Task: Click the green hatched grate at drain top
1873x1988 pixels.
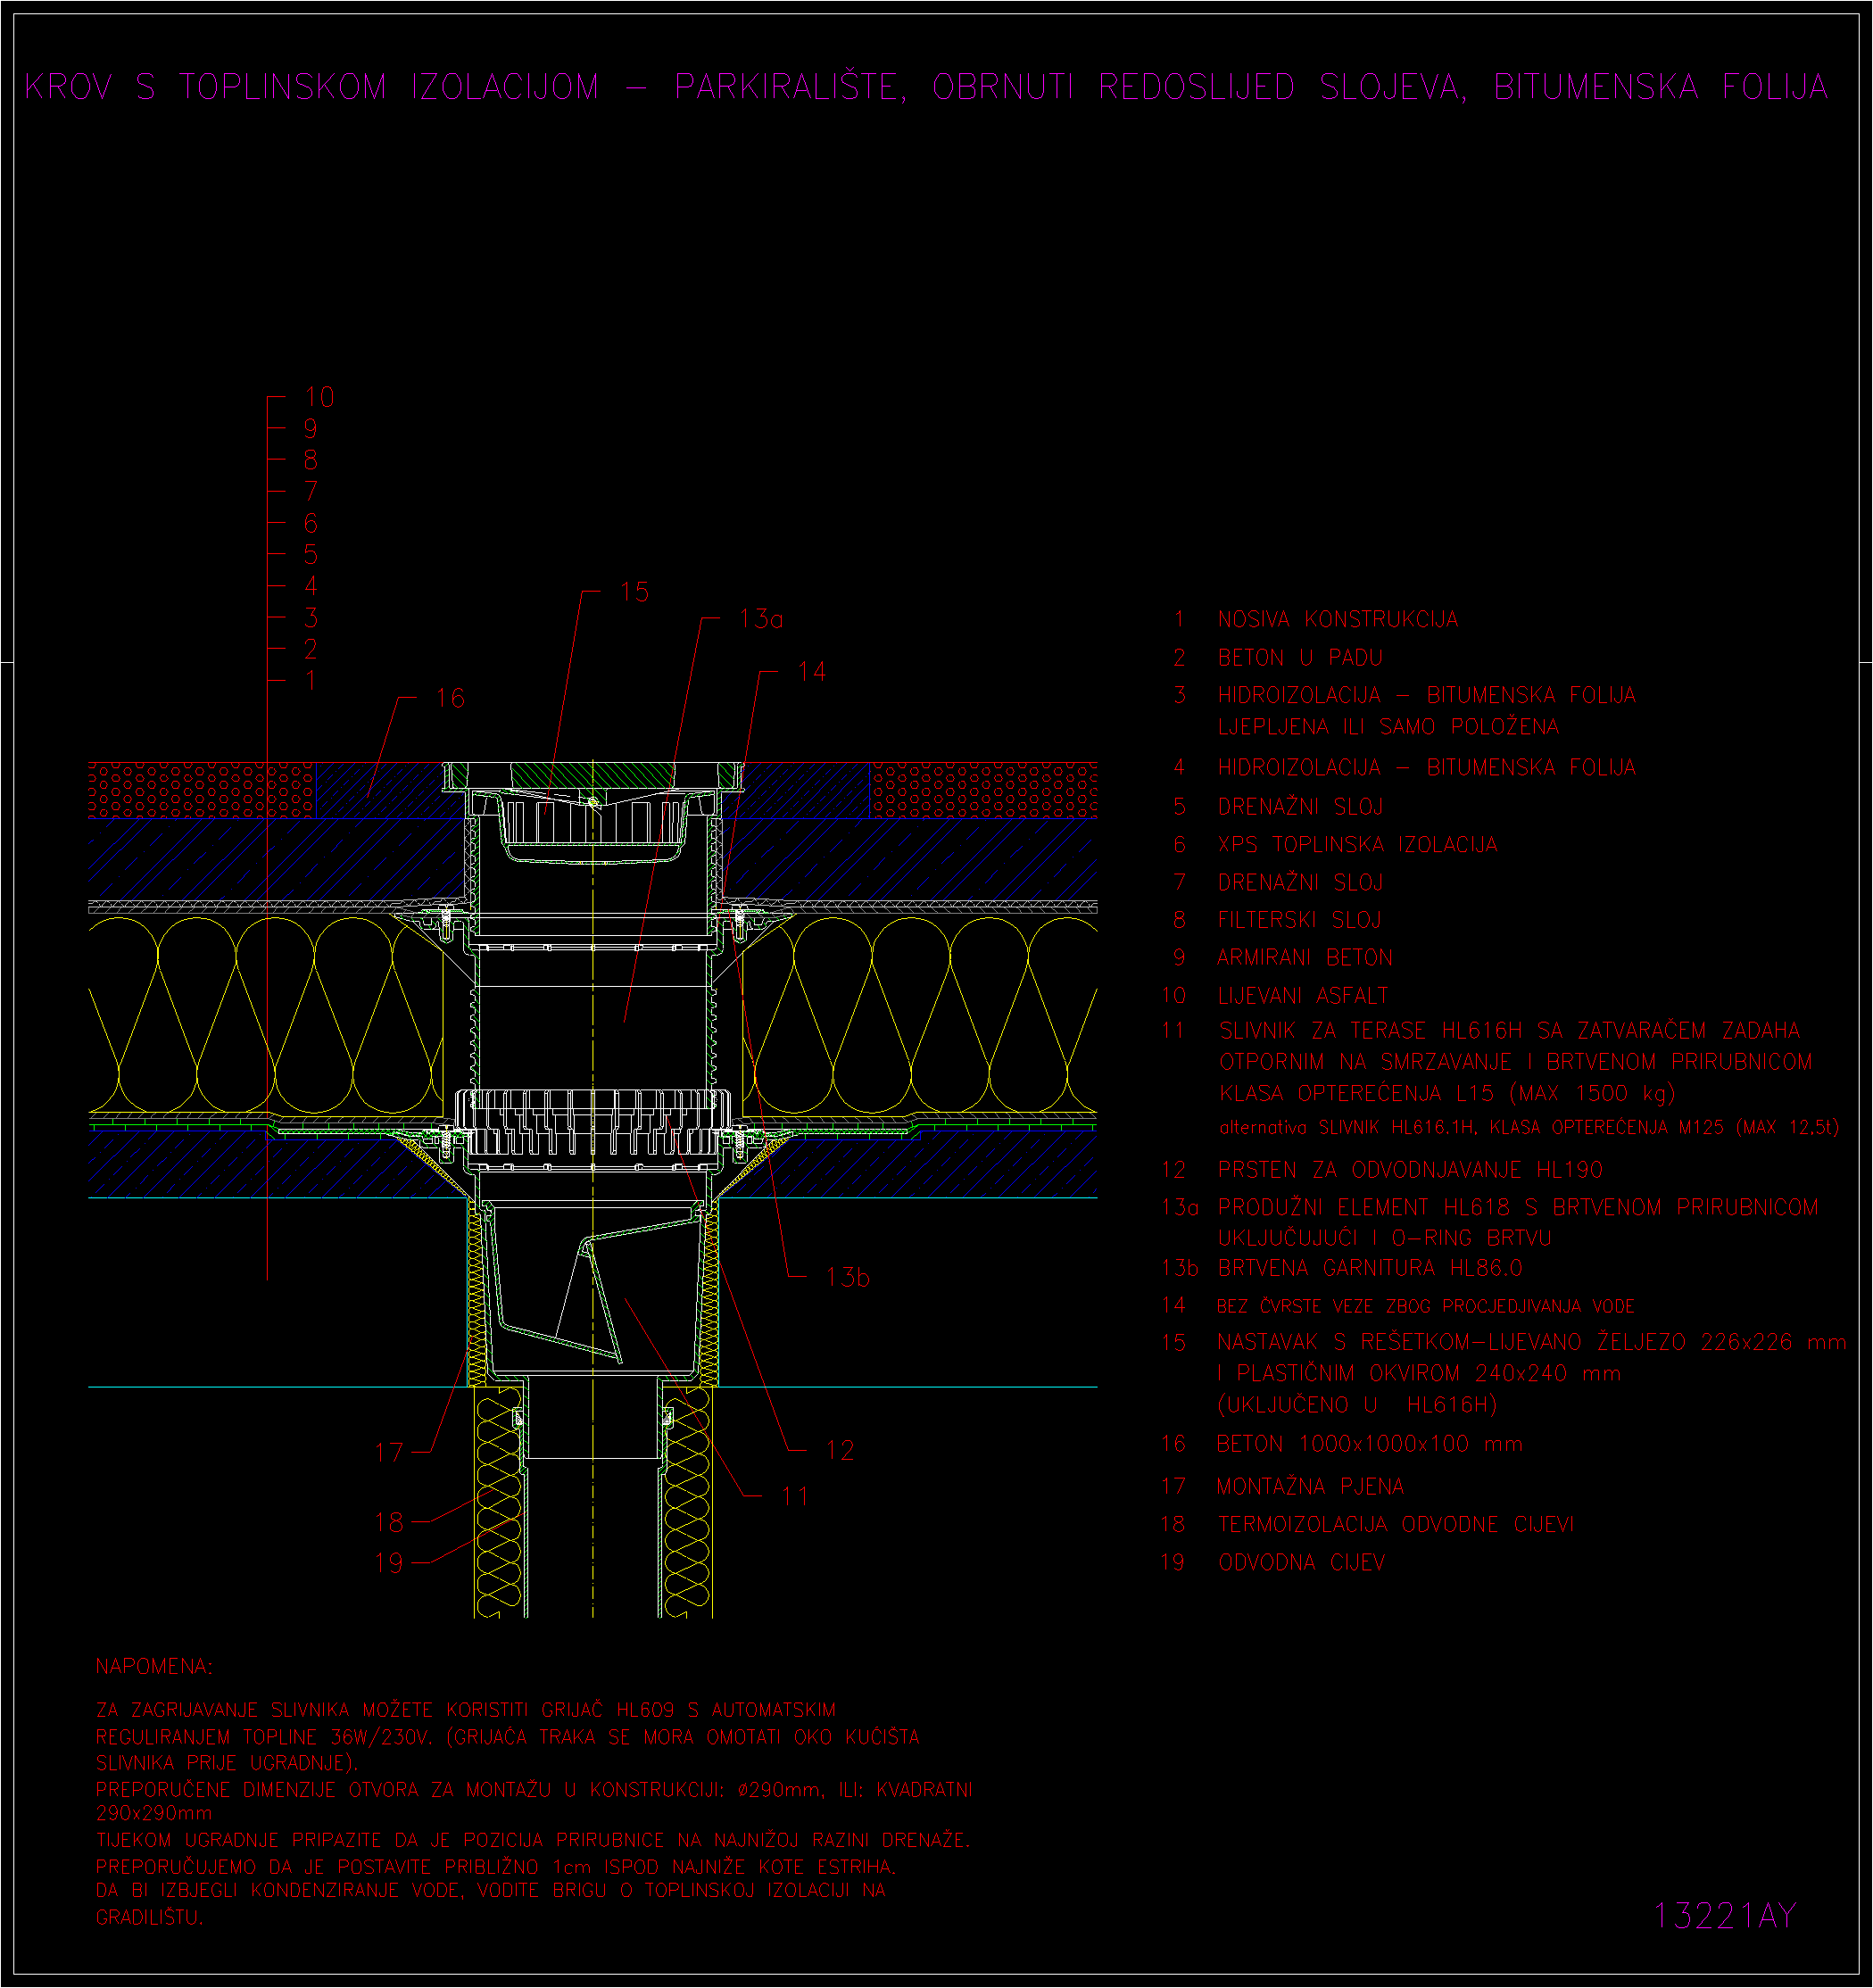Action: pyautogui.click(x=592, y=775)
